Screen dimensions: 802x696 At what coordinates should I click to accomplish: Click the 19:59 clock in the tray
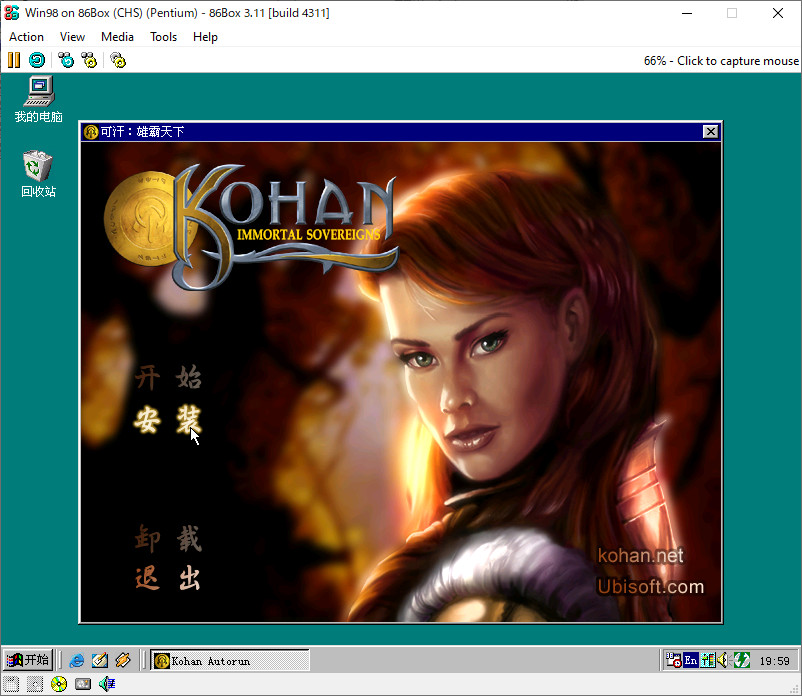[774, 661]
